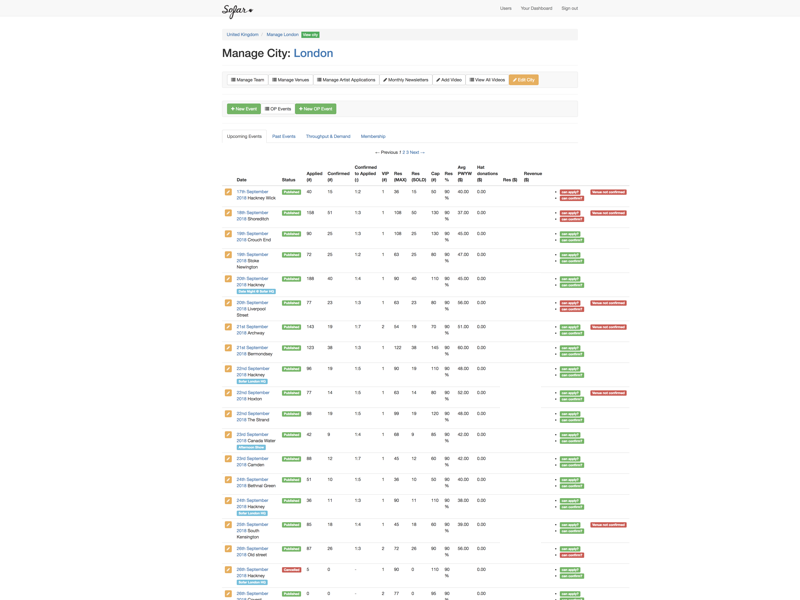Viewport: 800px width, 600px height.
Task: Click View All Videos
Action: (487, 80)
